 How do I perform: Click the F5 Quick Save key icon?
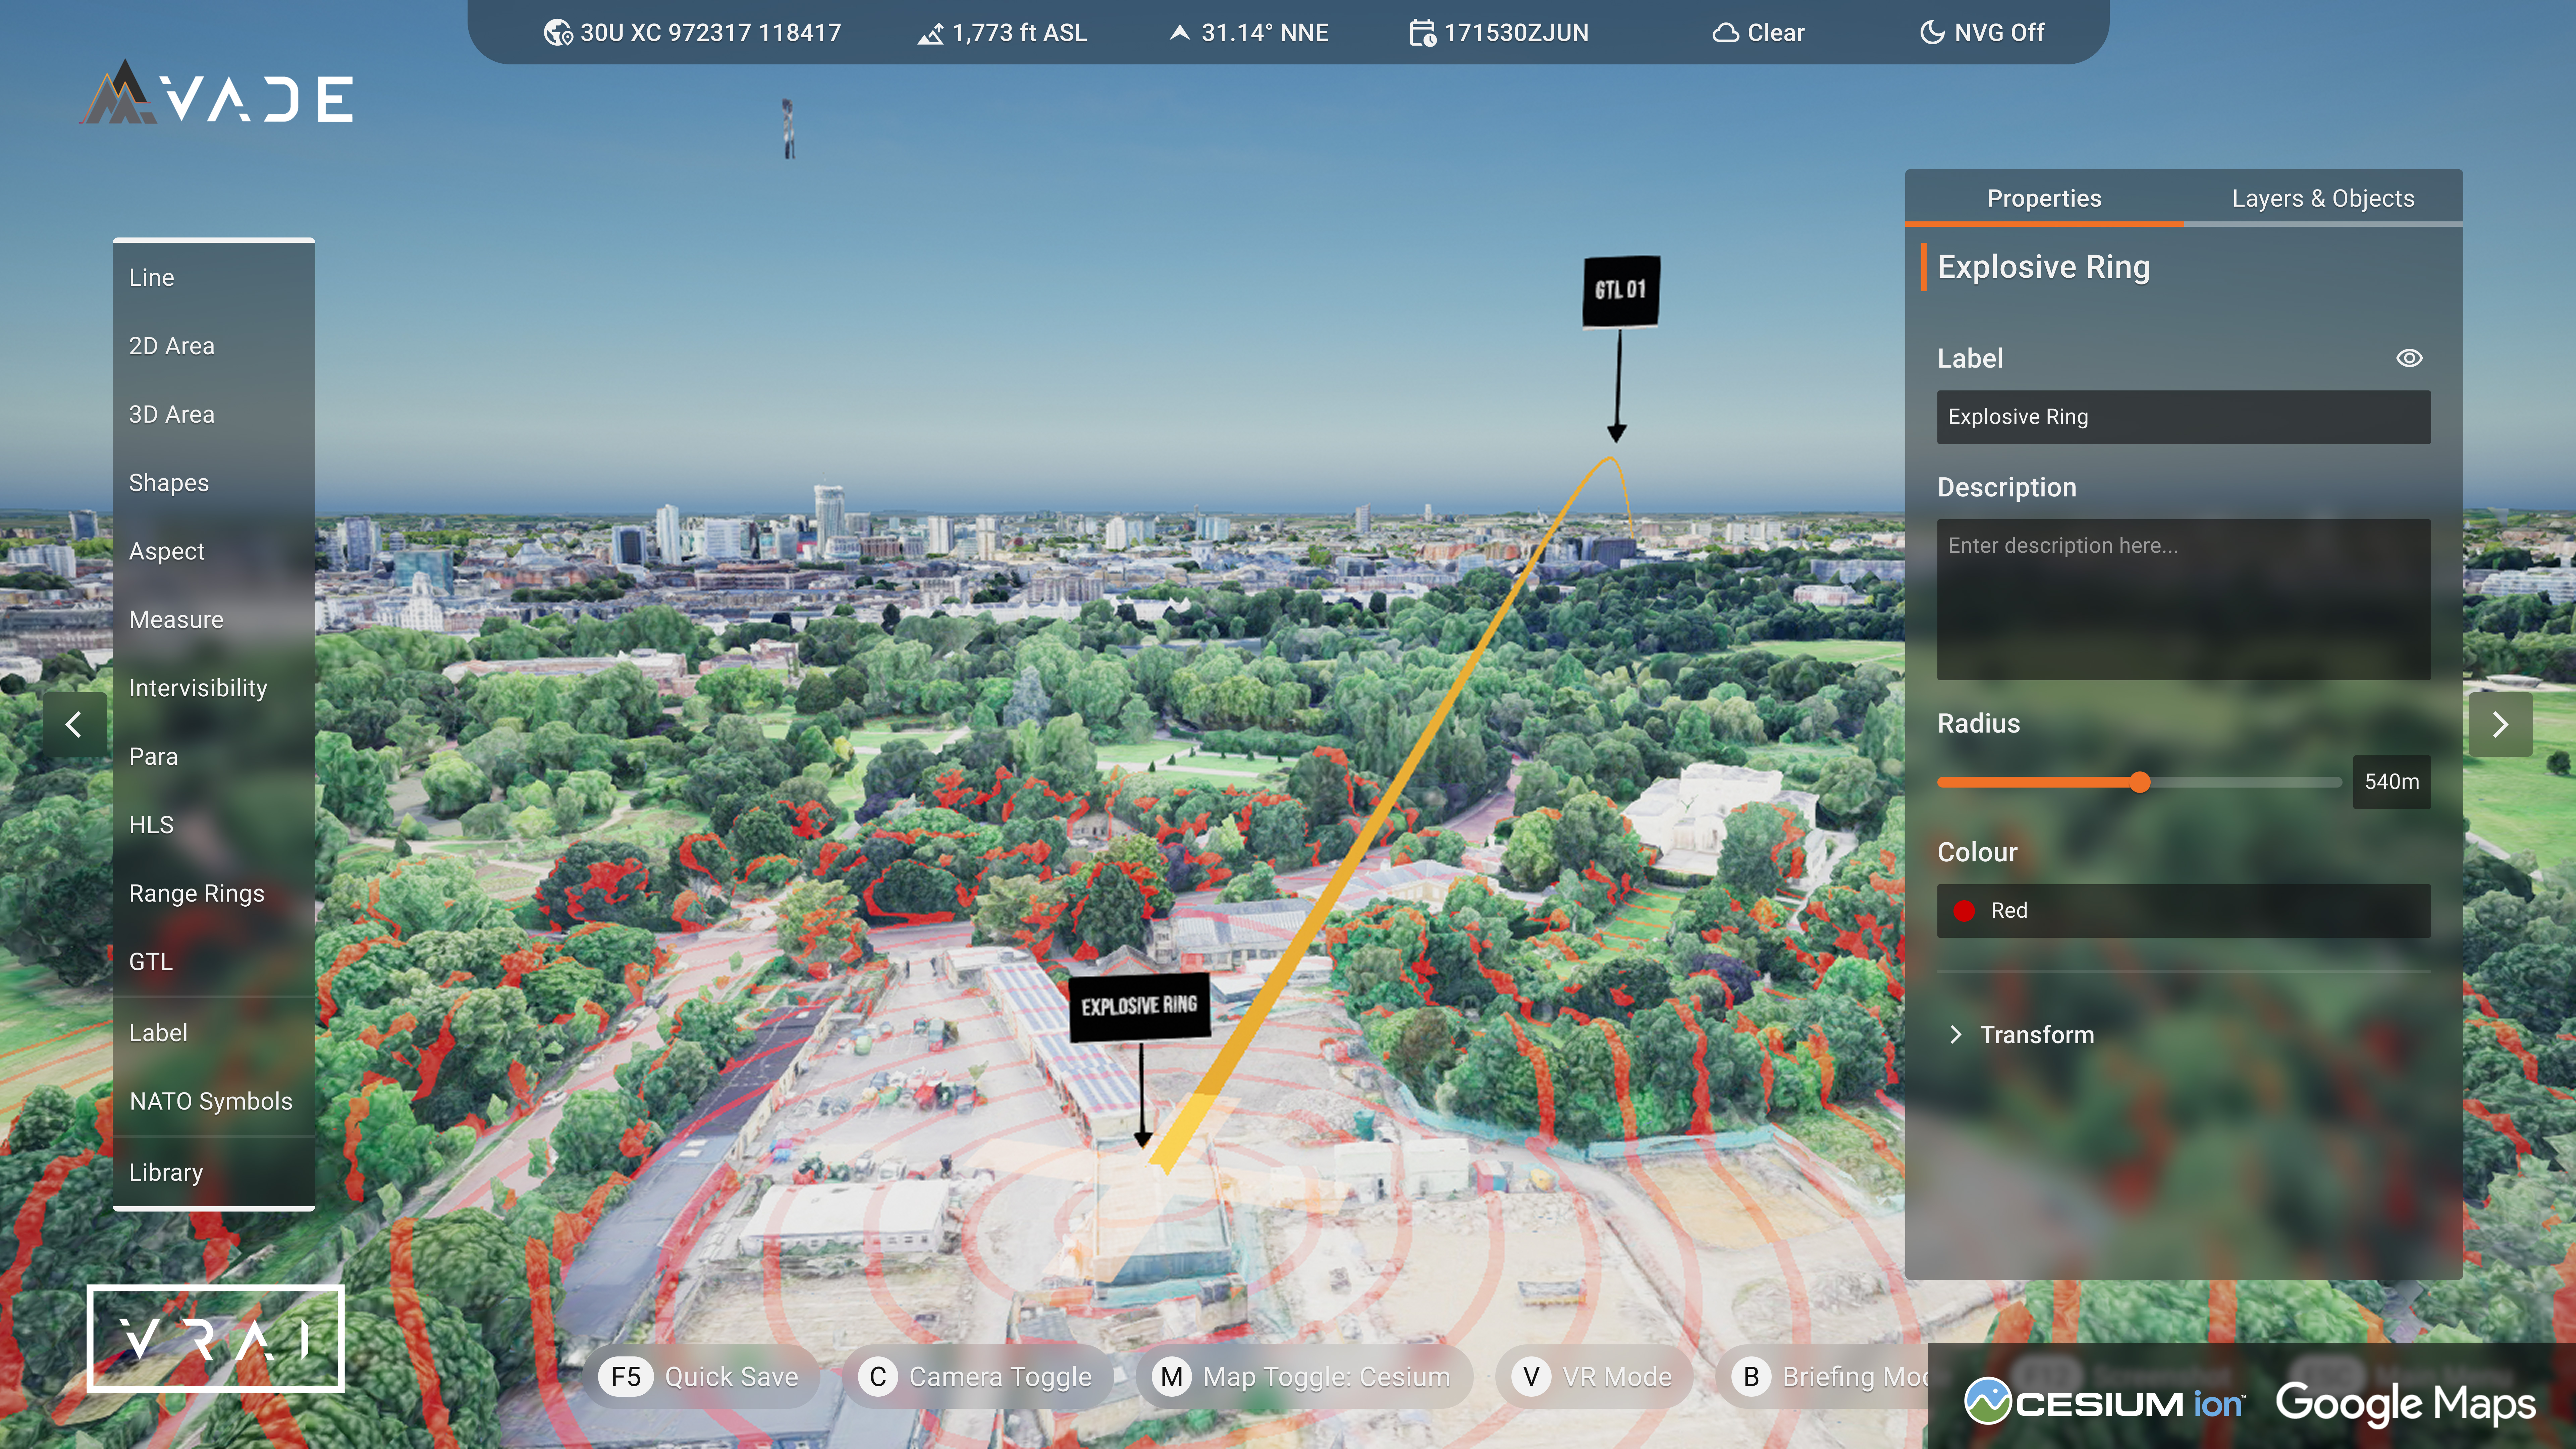click(x=626, y=1377)
